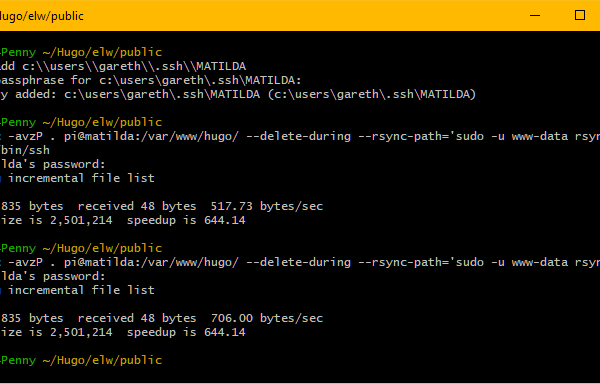This screenshot has width=600, height=384.
Task: Click the 517.73 bytes/sec value
Action: [267, 206]
